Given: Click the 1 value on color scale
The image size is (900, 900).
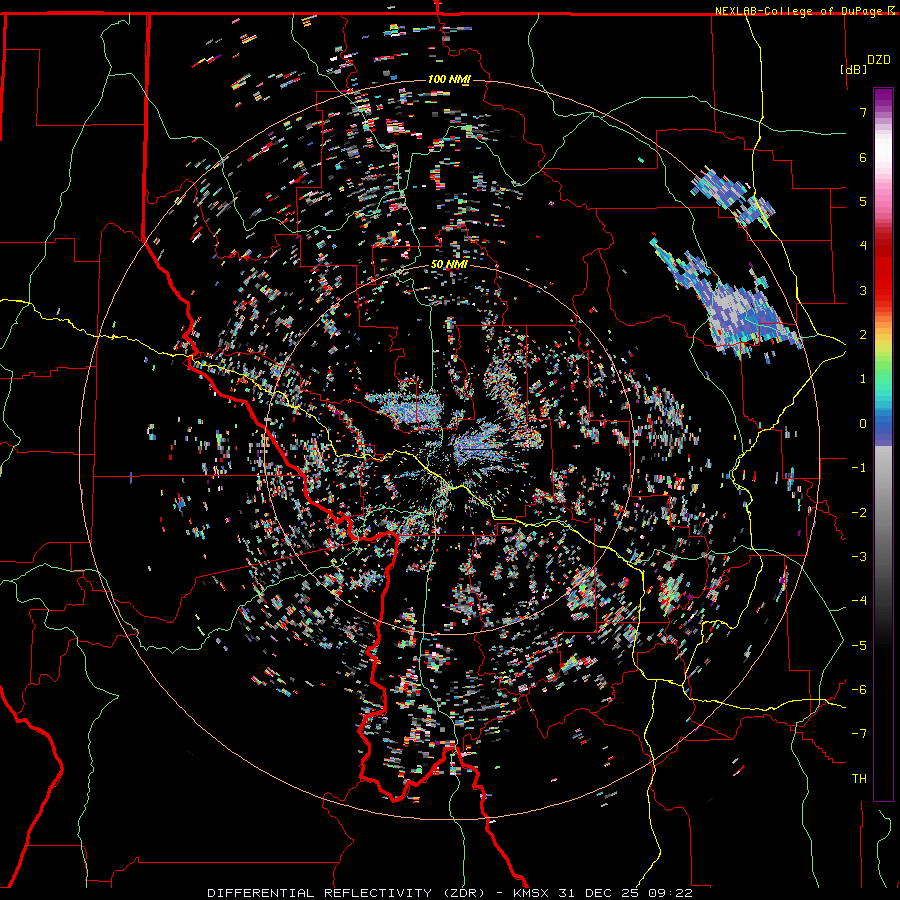Looking at the screenshot, I should pos(863,379).
